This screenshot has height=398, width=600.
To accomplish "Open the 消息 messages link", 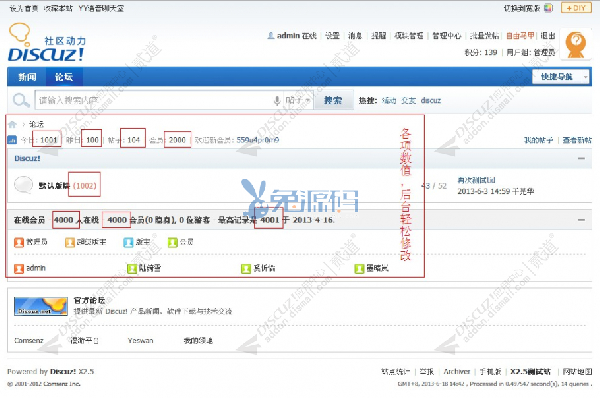I will pos(355,36).
